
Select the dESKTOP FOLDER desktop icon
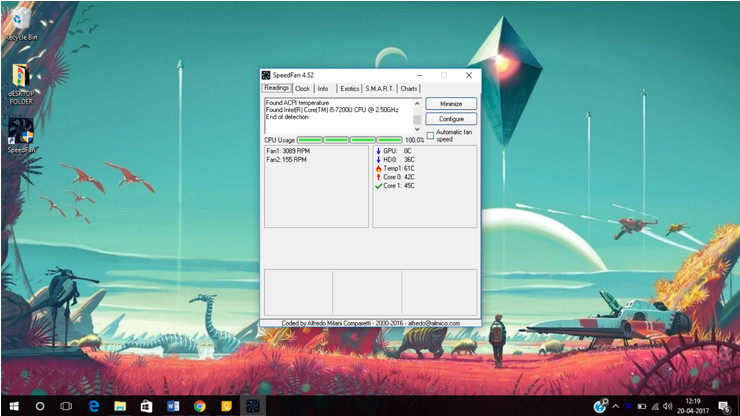(21, 85)
